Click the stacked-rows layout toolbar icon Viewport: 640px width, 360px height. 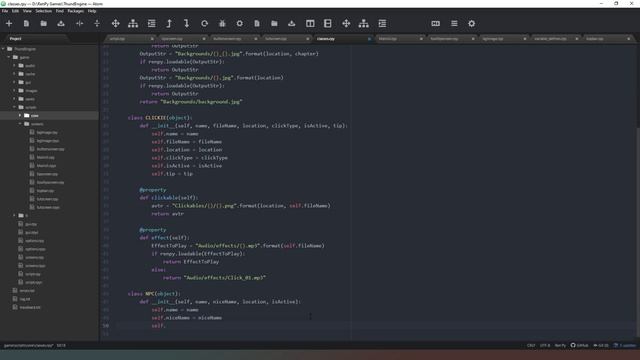[x=327, y=24]
